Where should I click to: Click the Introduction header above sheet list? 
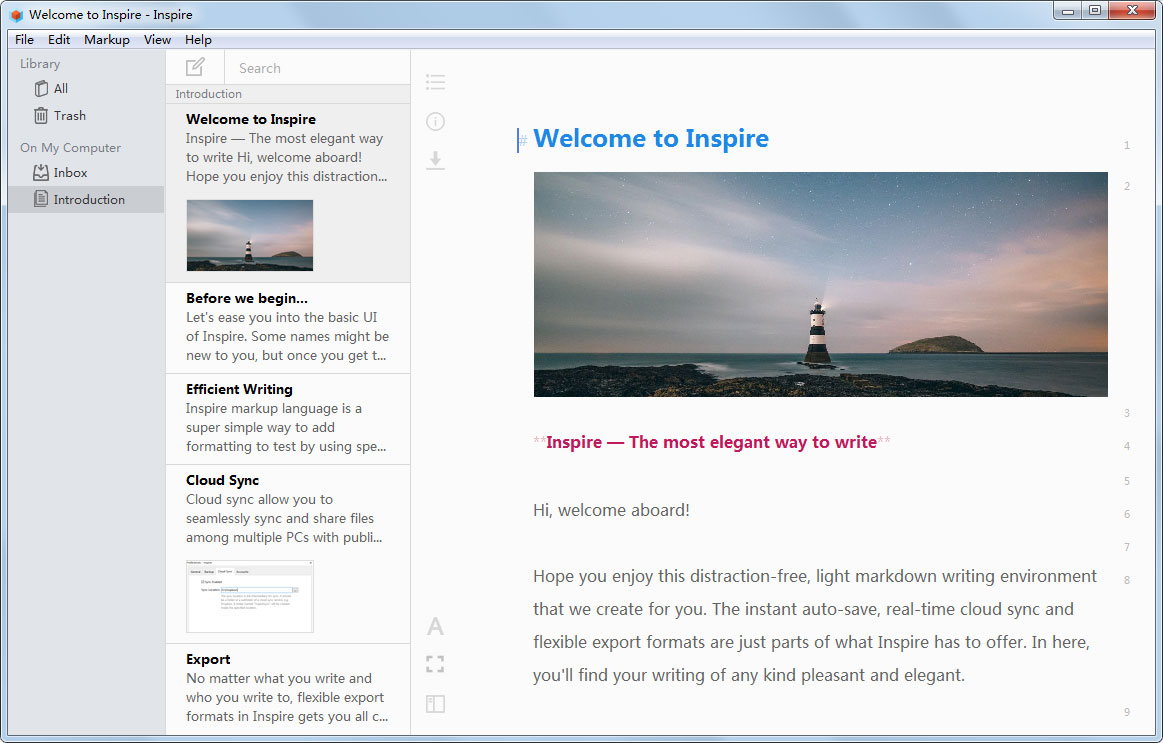pos(208,94)
